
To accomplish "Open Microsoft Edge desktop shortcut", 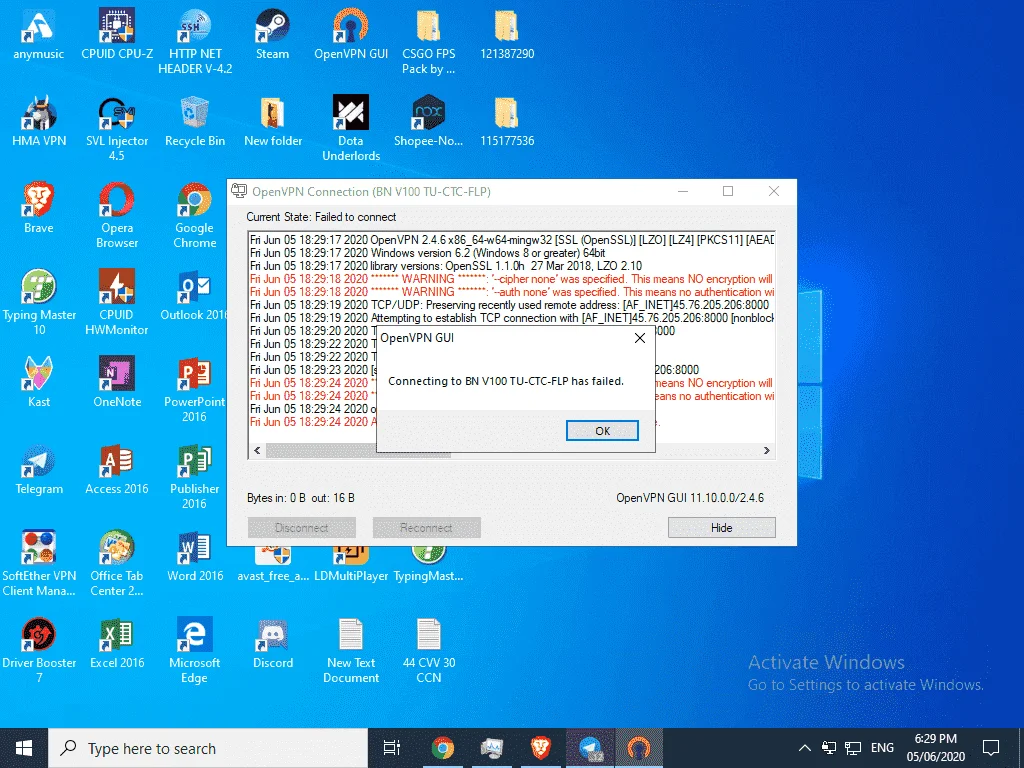I will (x=195, y=650).
